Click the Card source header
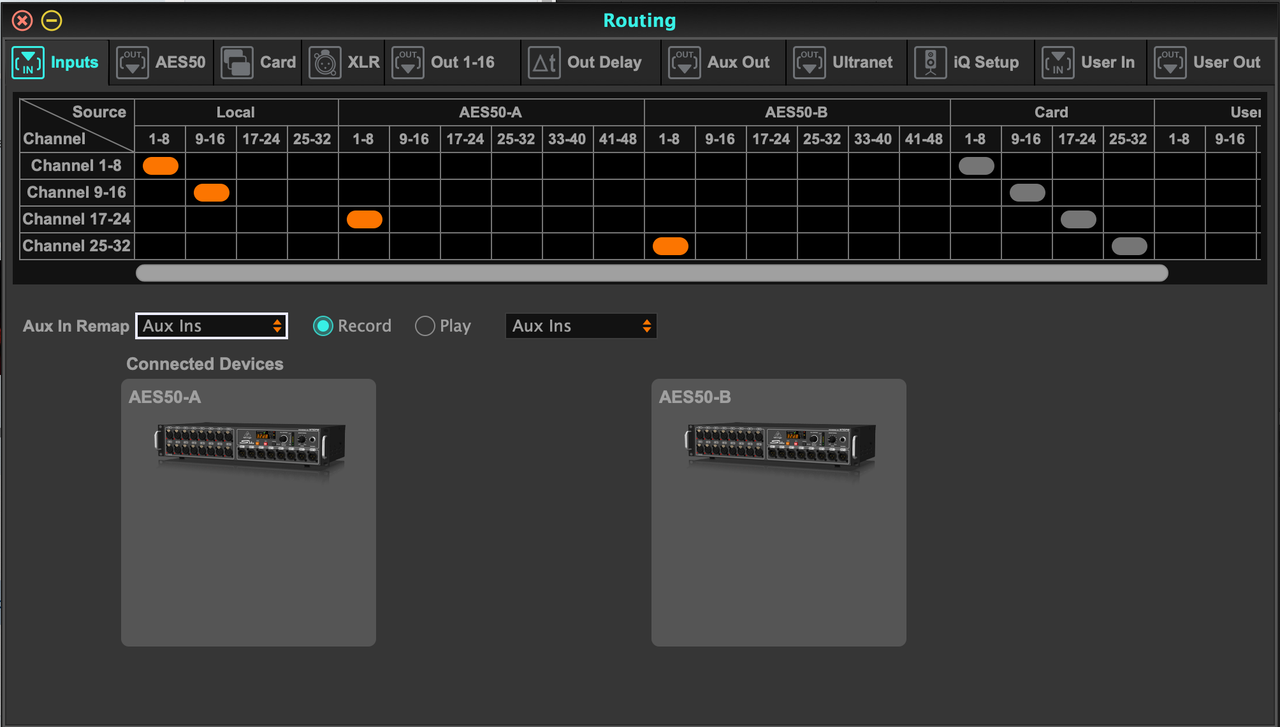 pyautogui.click(x=1051, y=112)
